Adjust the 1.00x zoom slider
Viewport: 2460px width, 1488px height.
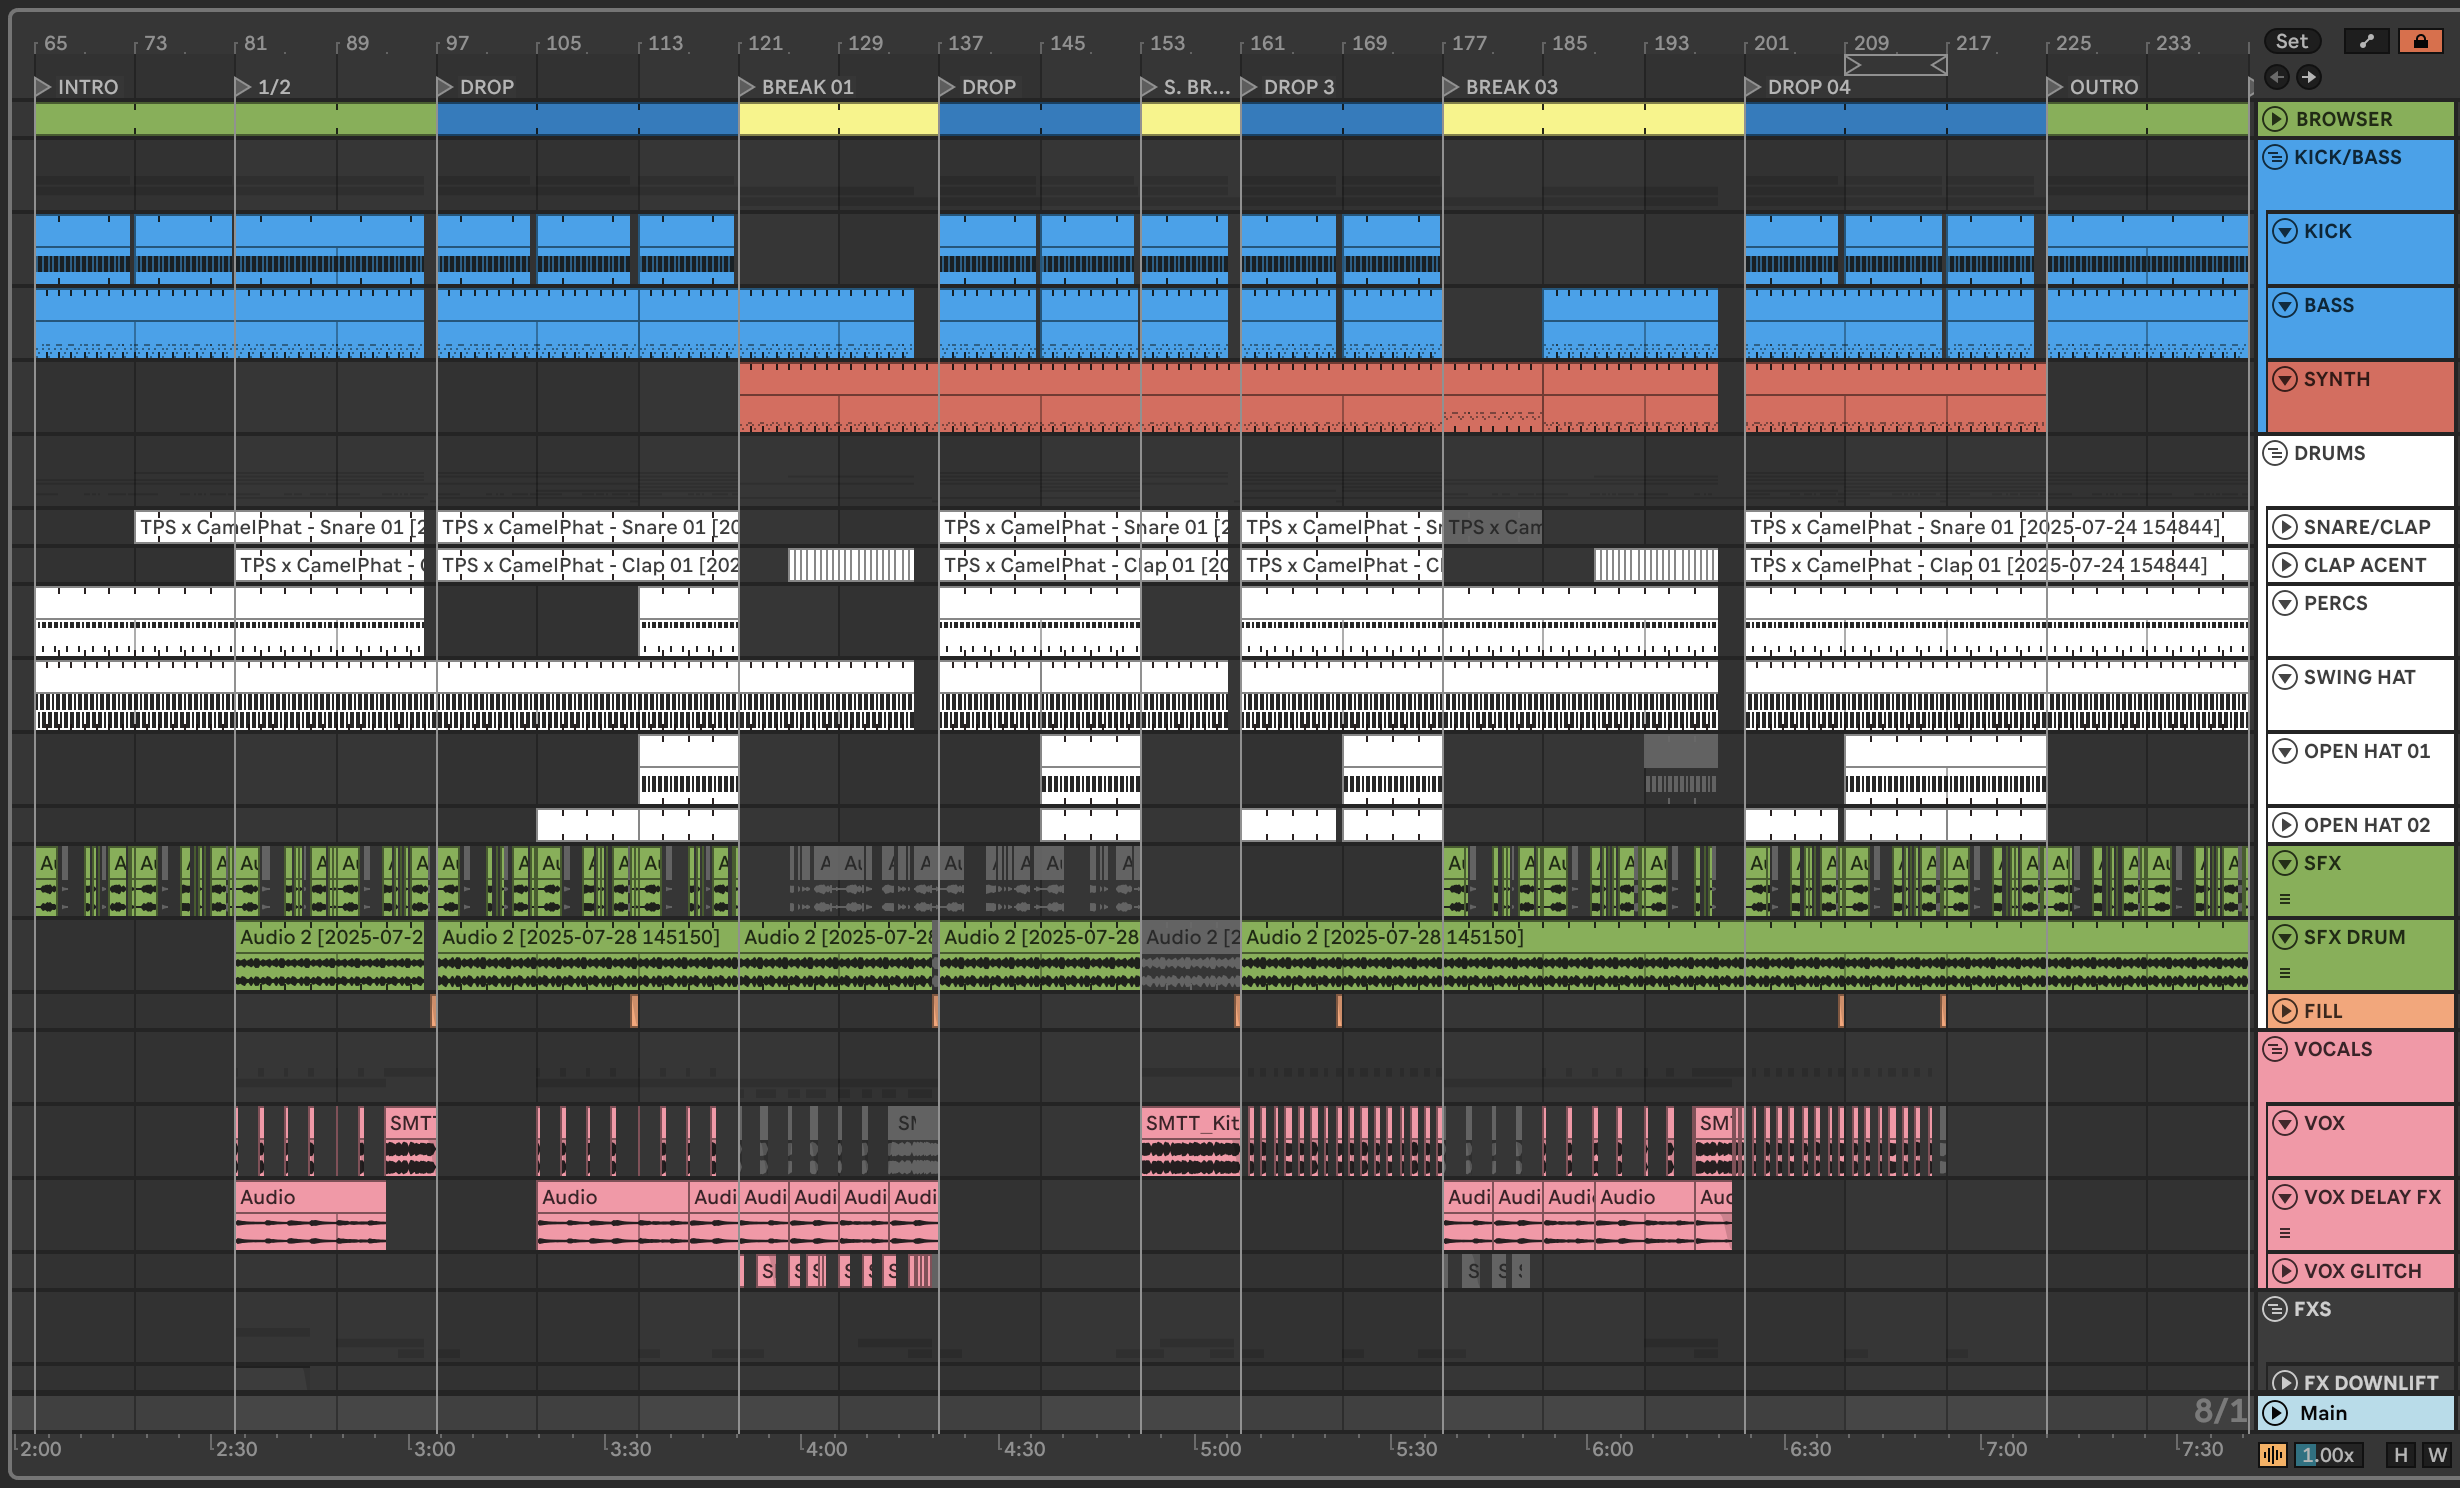coord(2329,1455)
